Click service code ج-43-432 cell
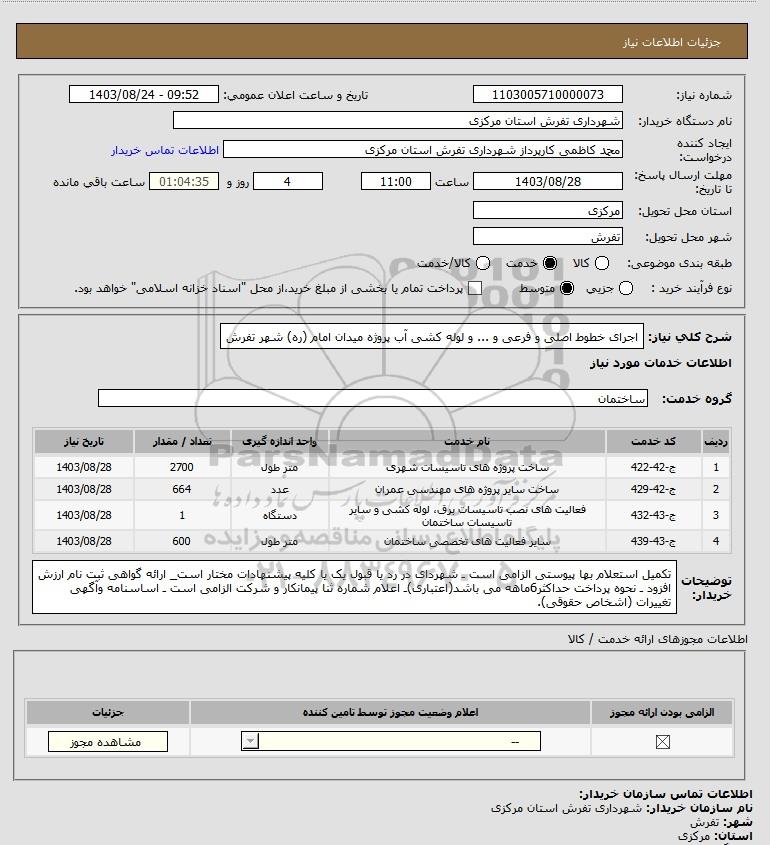Viewport: 770px width, 845px height. click(x=653, y=515)
